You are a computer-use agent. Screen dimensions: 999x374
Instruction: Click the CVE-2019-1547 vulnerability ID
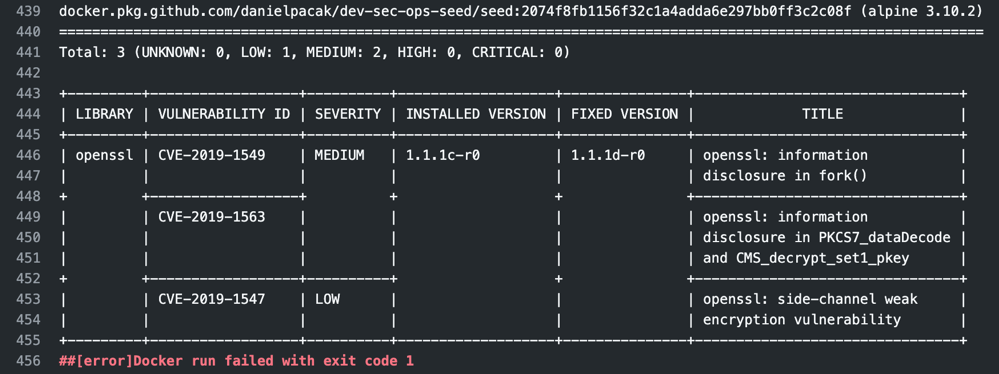pos(212,299)
